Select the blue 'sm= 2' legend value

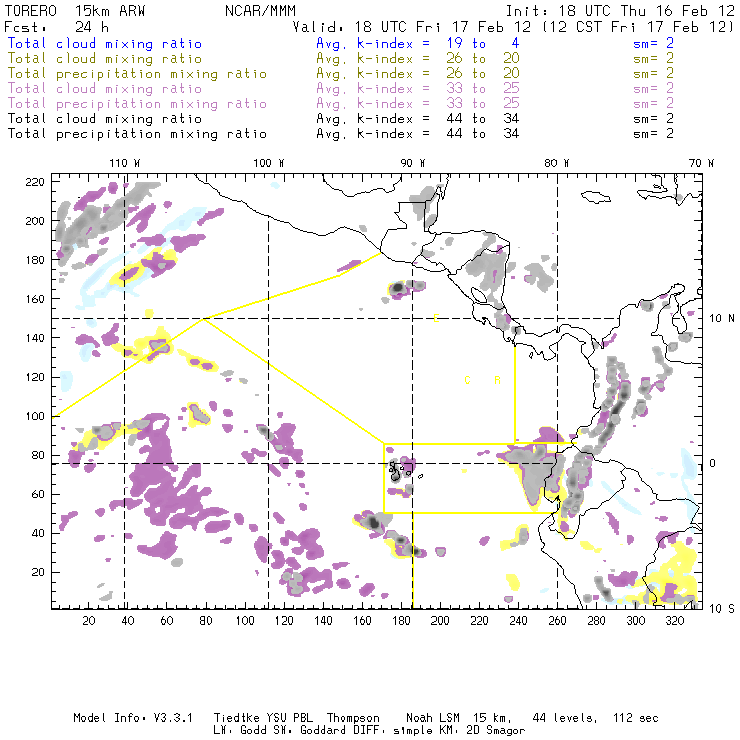(654, 44)
